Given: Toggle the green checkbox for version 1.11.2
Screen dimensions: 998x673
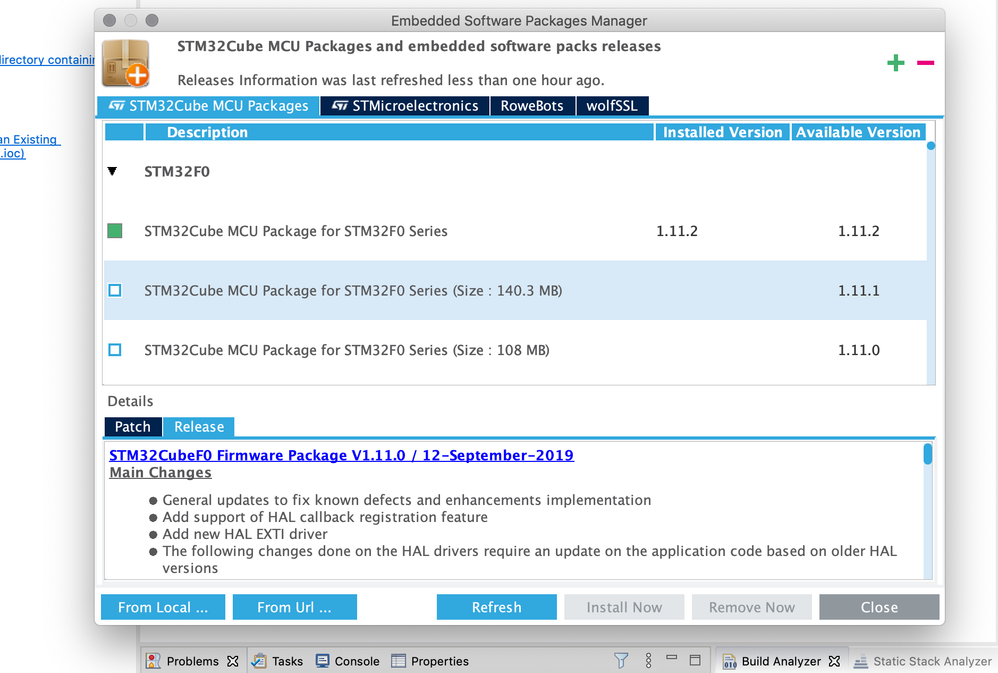Looking at the screenshot, I should pyautogui.click(x=115, y=230).
